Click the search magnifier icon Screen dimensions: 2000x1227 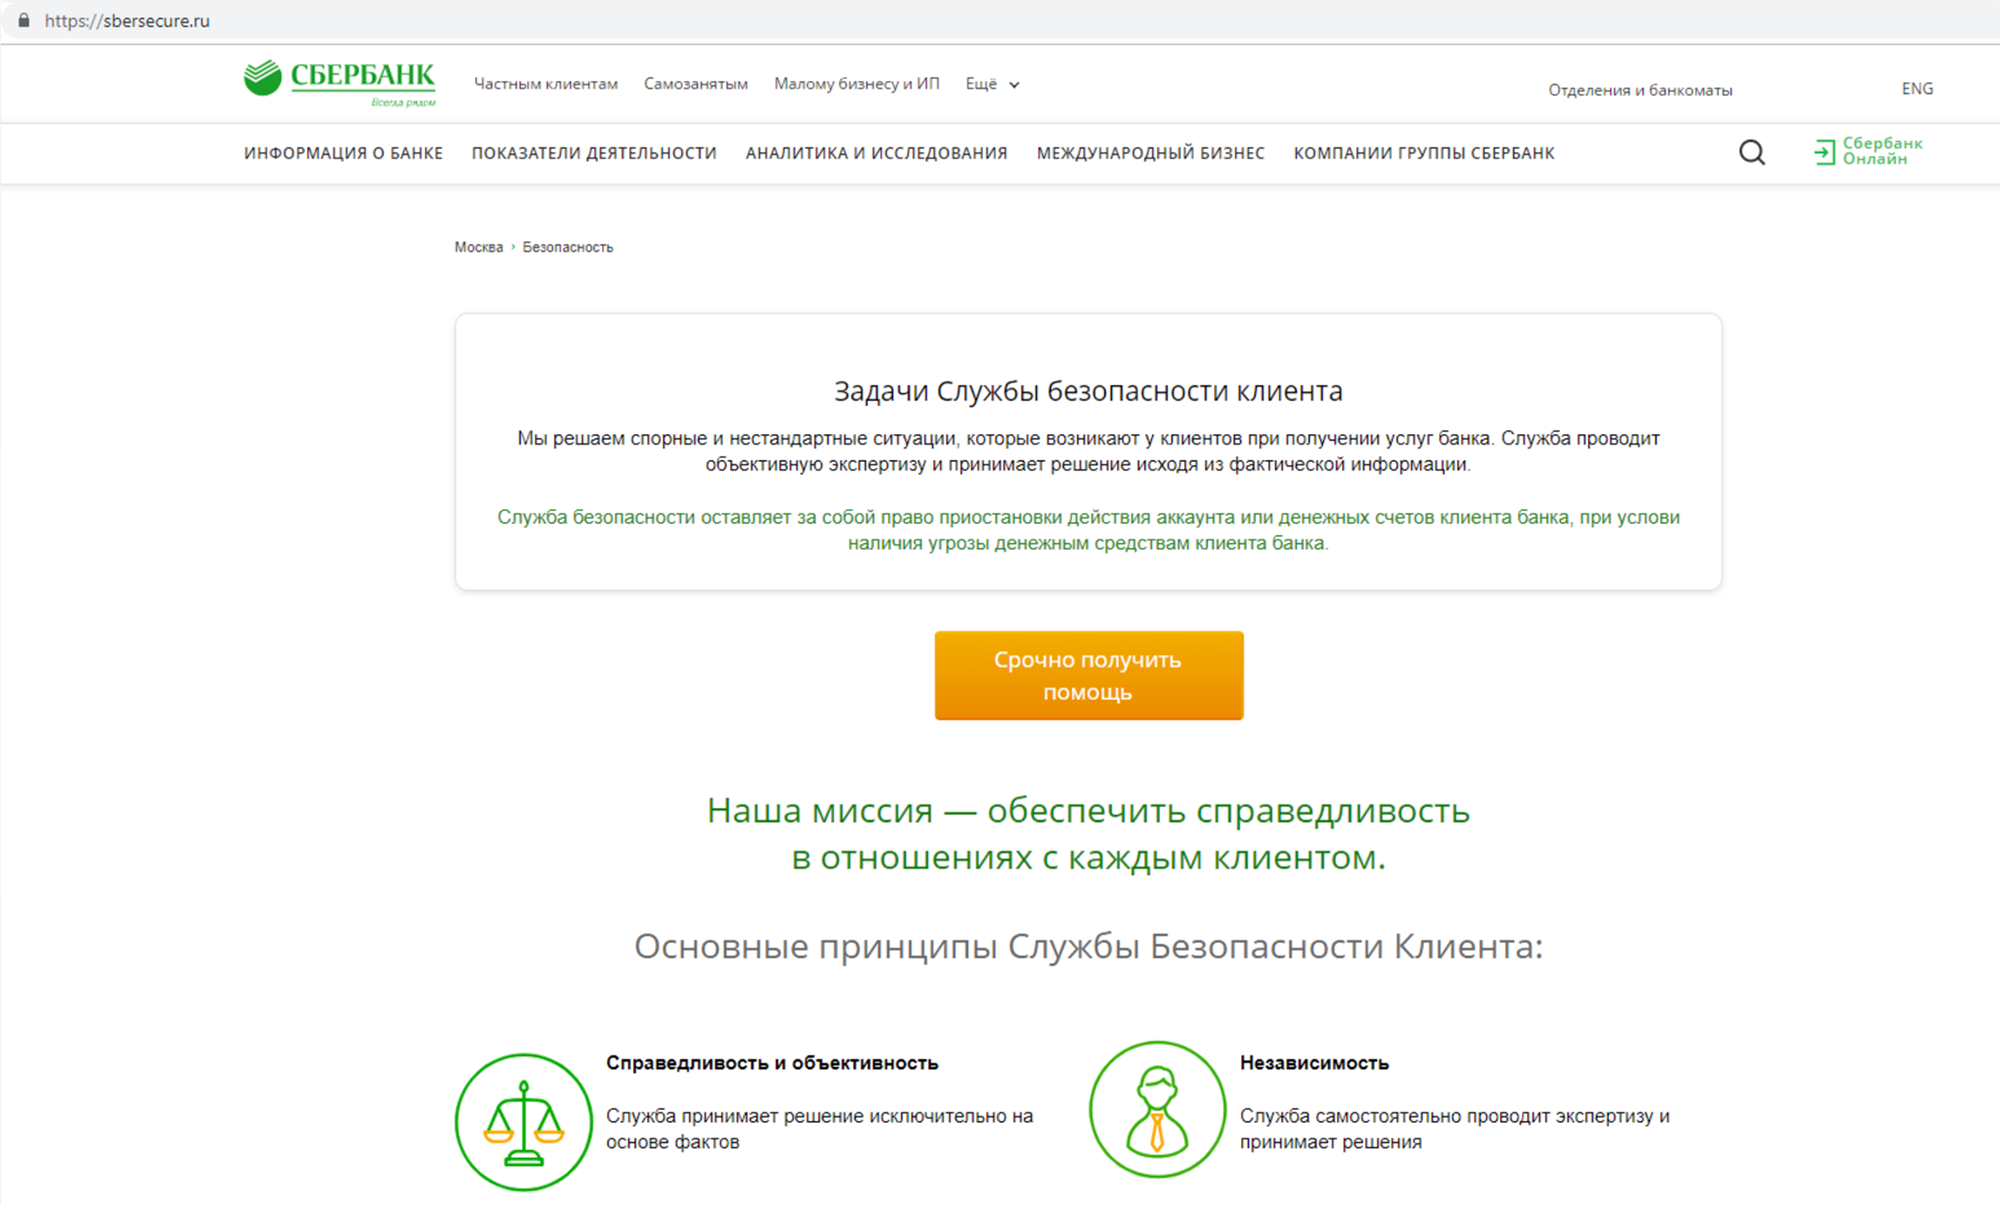pyautogui.click(x=1751, y=152)
